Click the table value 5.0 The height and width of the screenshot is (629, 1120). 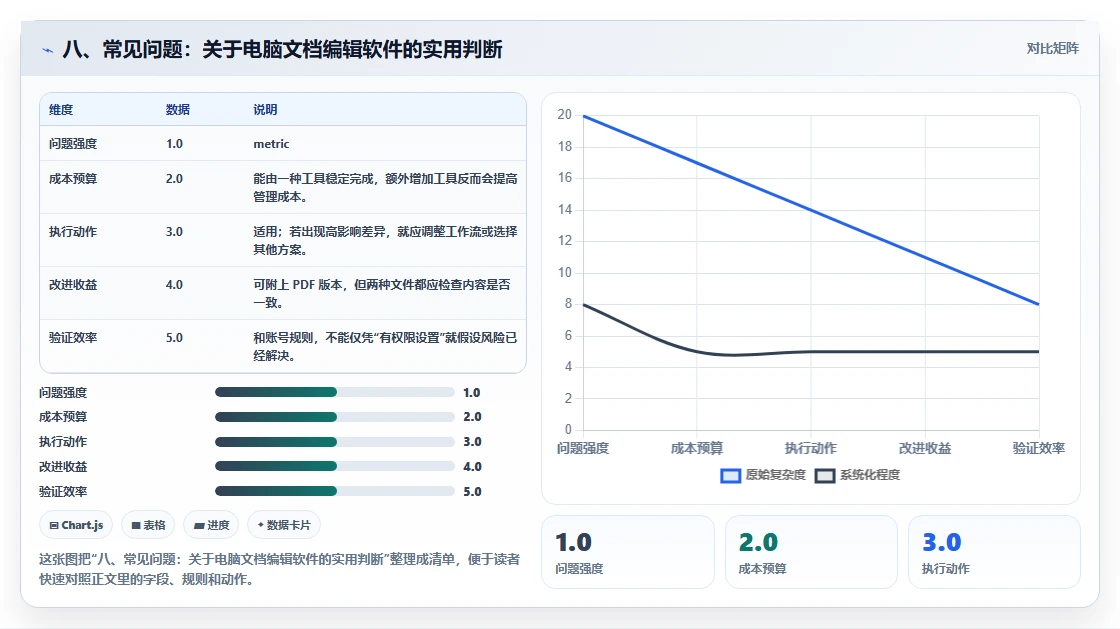pos(174,337)
